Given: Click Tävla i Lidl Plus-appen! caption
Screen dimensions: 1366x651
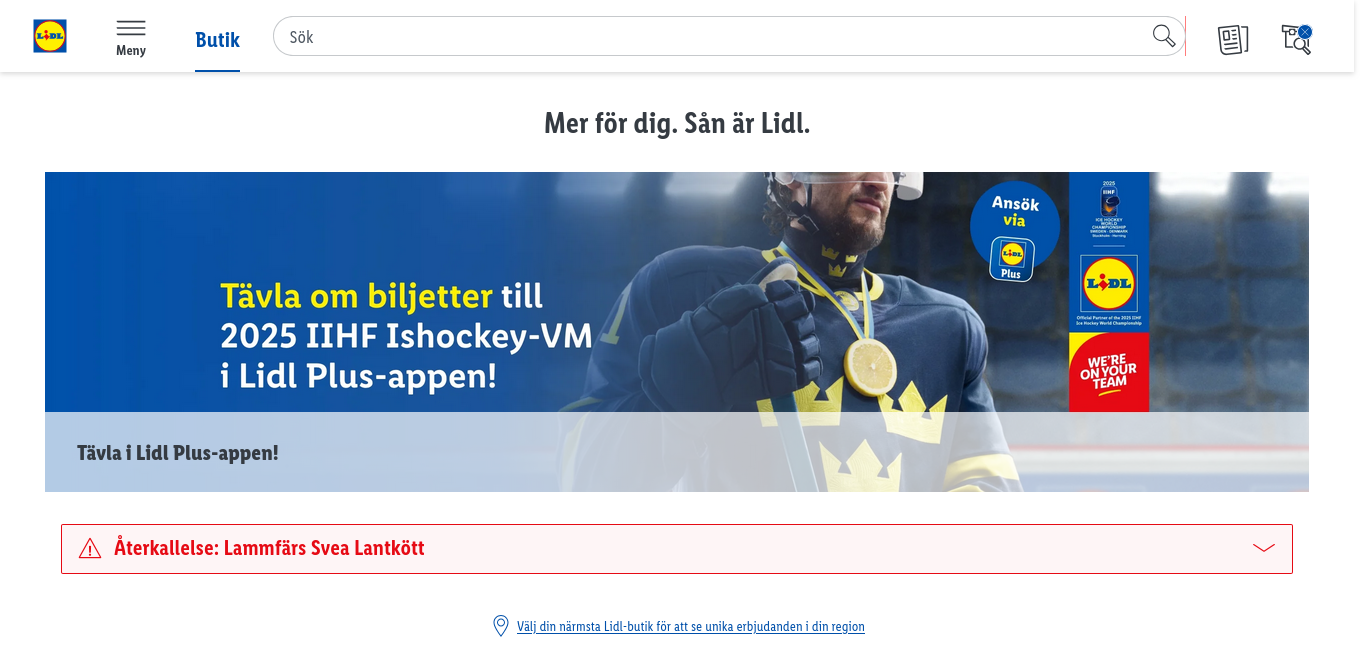Looking at the screenshot, I should click(178, 453).
